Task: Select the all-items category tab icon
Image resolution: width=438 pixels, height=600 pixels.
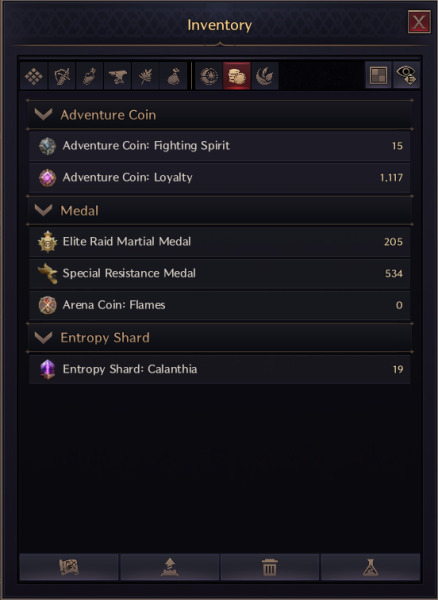Action: coord(34,76)
